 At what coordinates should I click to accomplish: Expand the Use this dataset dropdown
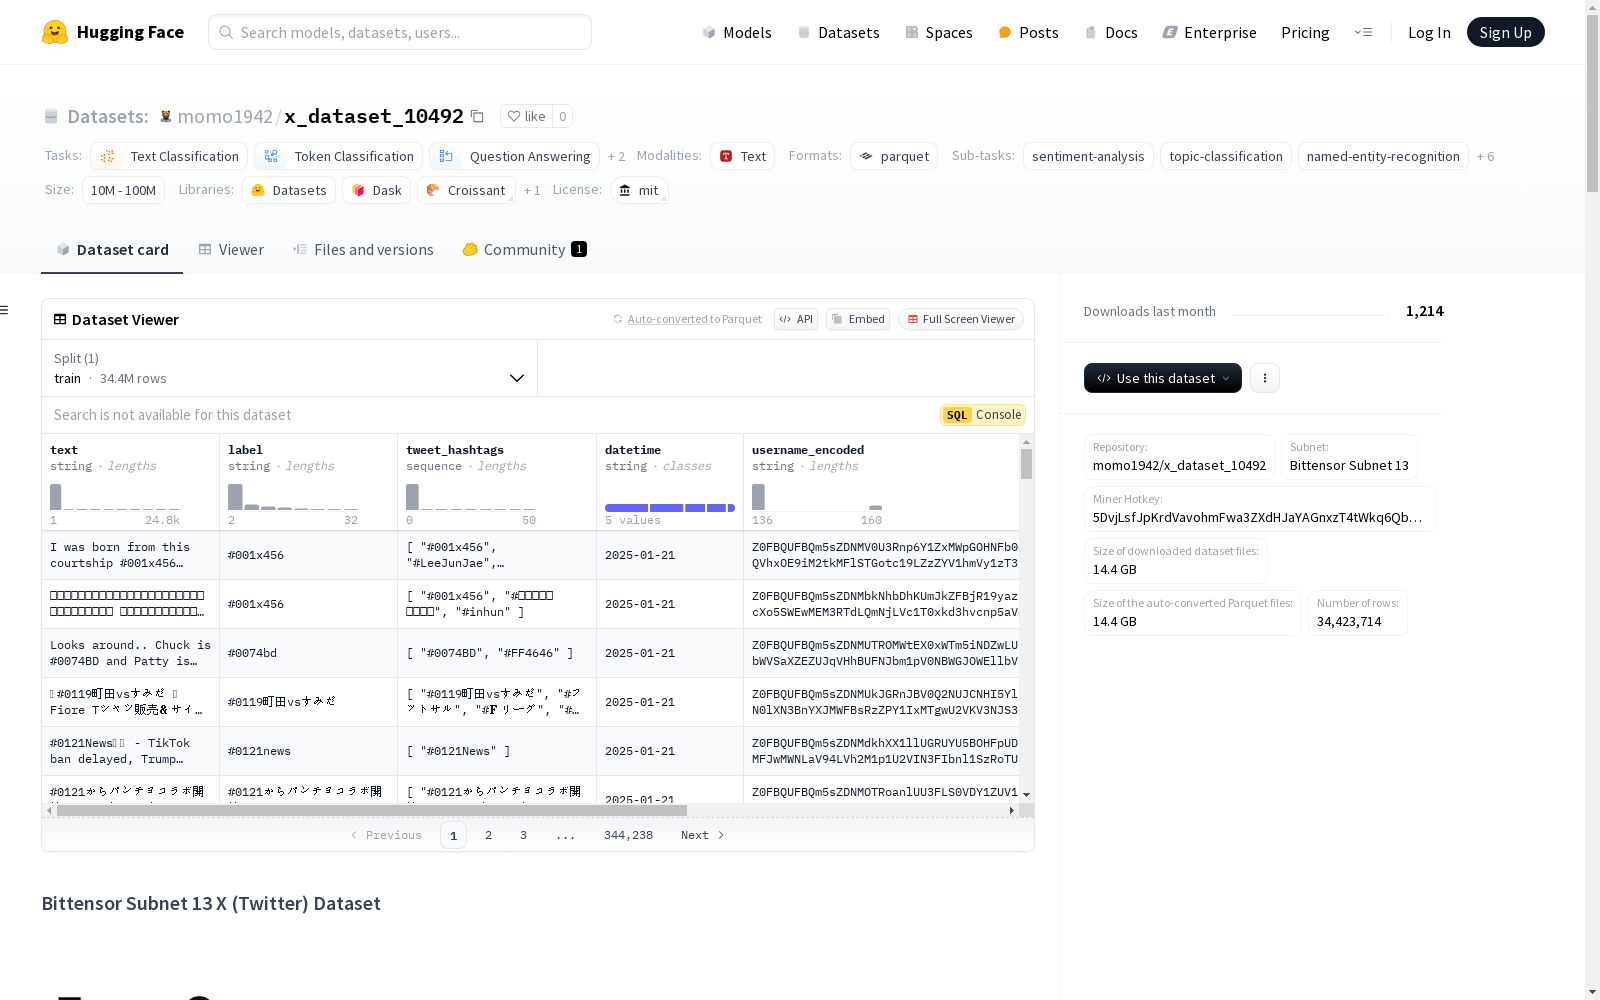(x=1163, y=378)
